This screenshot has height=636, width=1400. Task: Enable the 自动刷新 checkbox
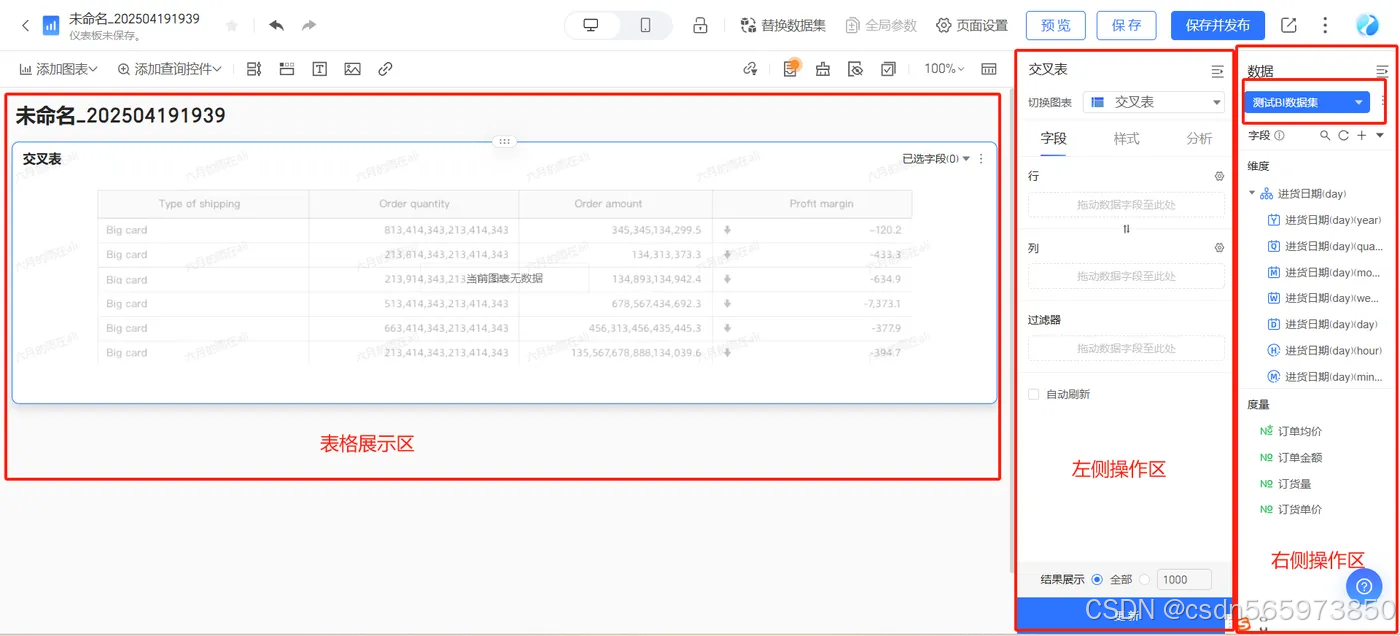click(x=1034, y=394)
